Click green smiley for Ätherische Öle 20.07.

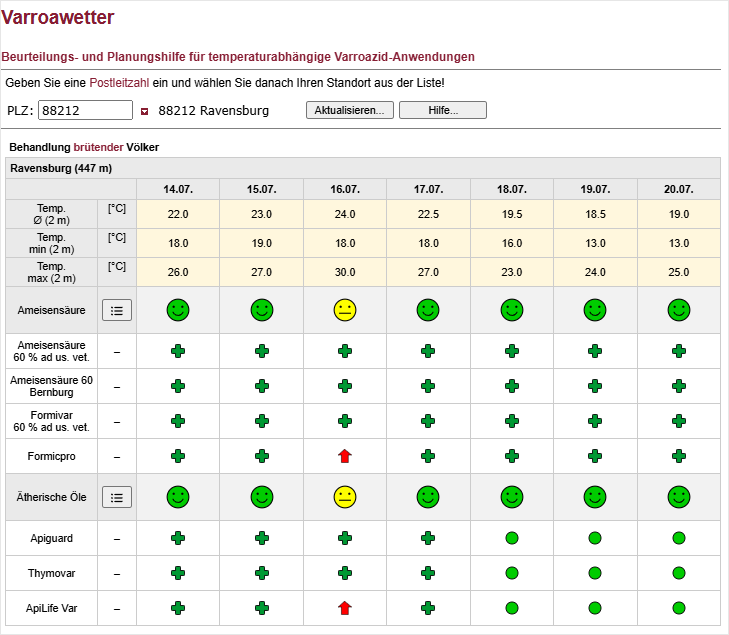pyautogui.click(x=679, y=497)
